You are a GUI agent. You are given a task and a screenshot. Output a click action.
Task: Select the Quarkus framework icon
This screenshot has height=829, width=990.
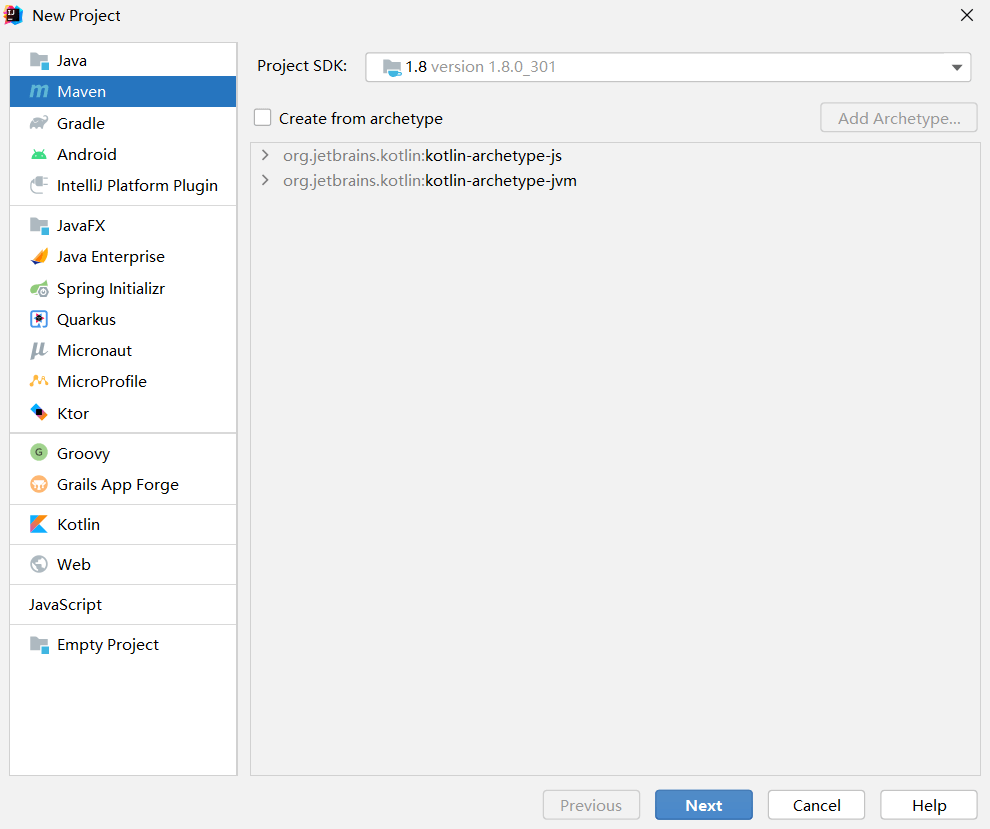(x=38, y=318)
